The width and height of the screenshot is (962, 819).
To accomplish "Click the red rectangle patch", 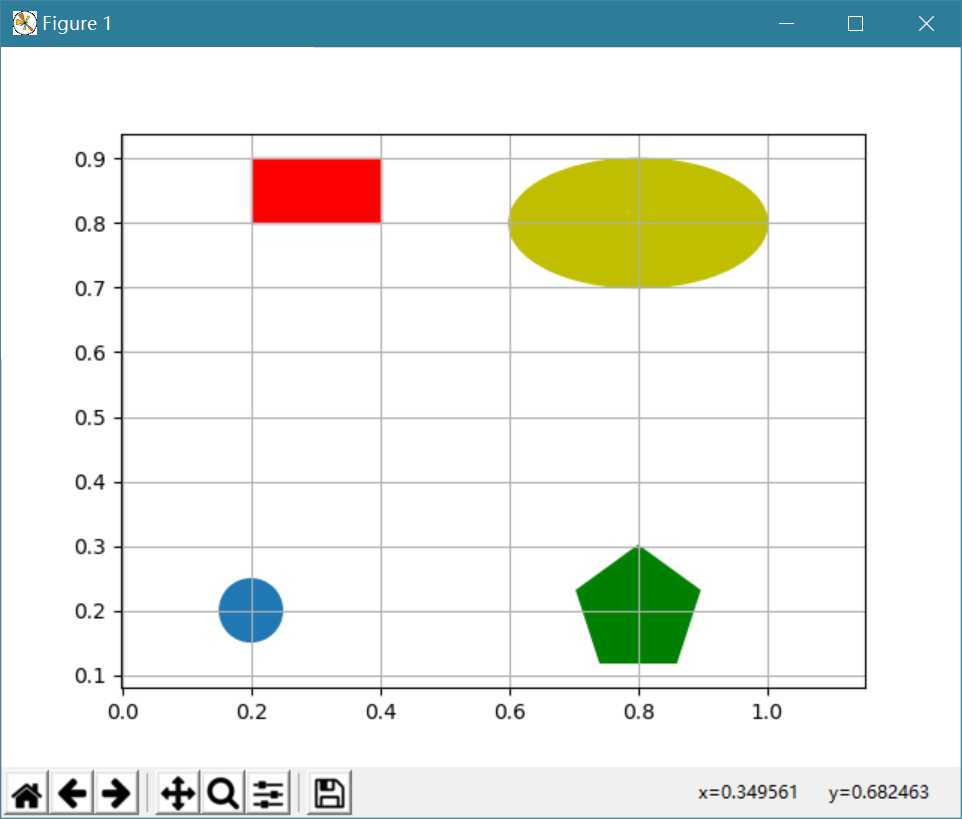I will (x=317, y=191).
